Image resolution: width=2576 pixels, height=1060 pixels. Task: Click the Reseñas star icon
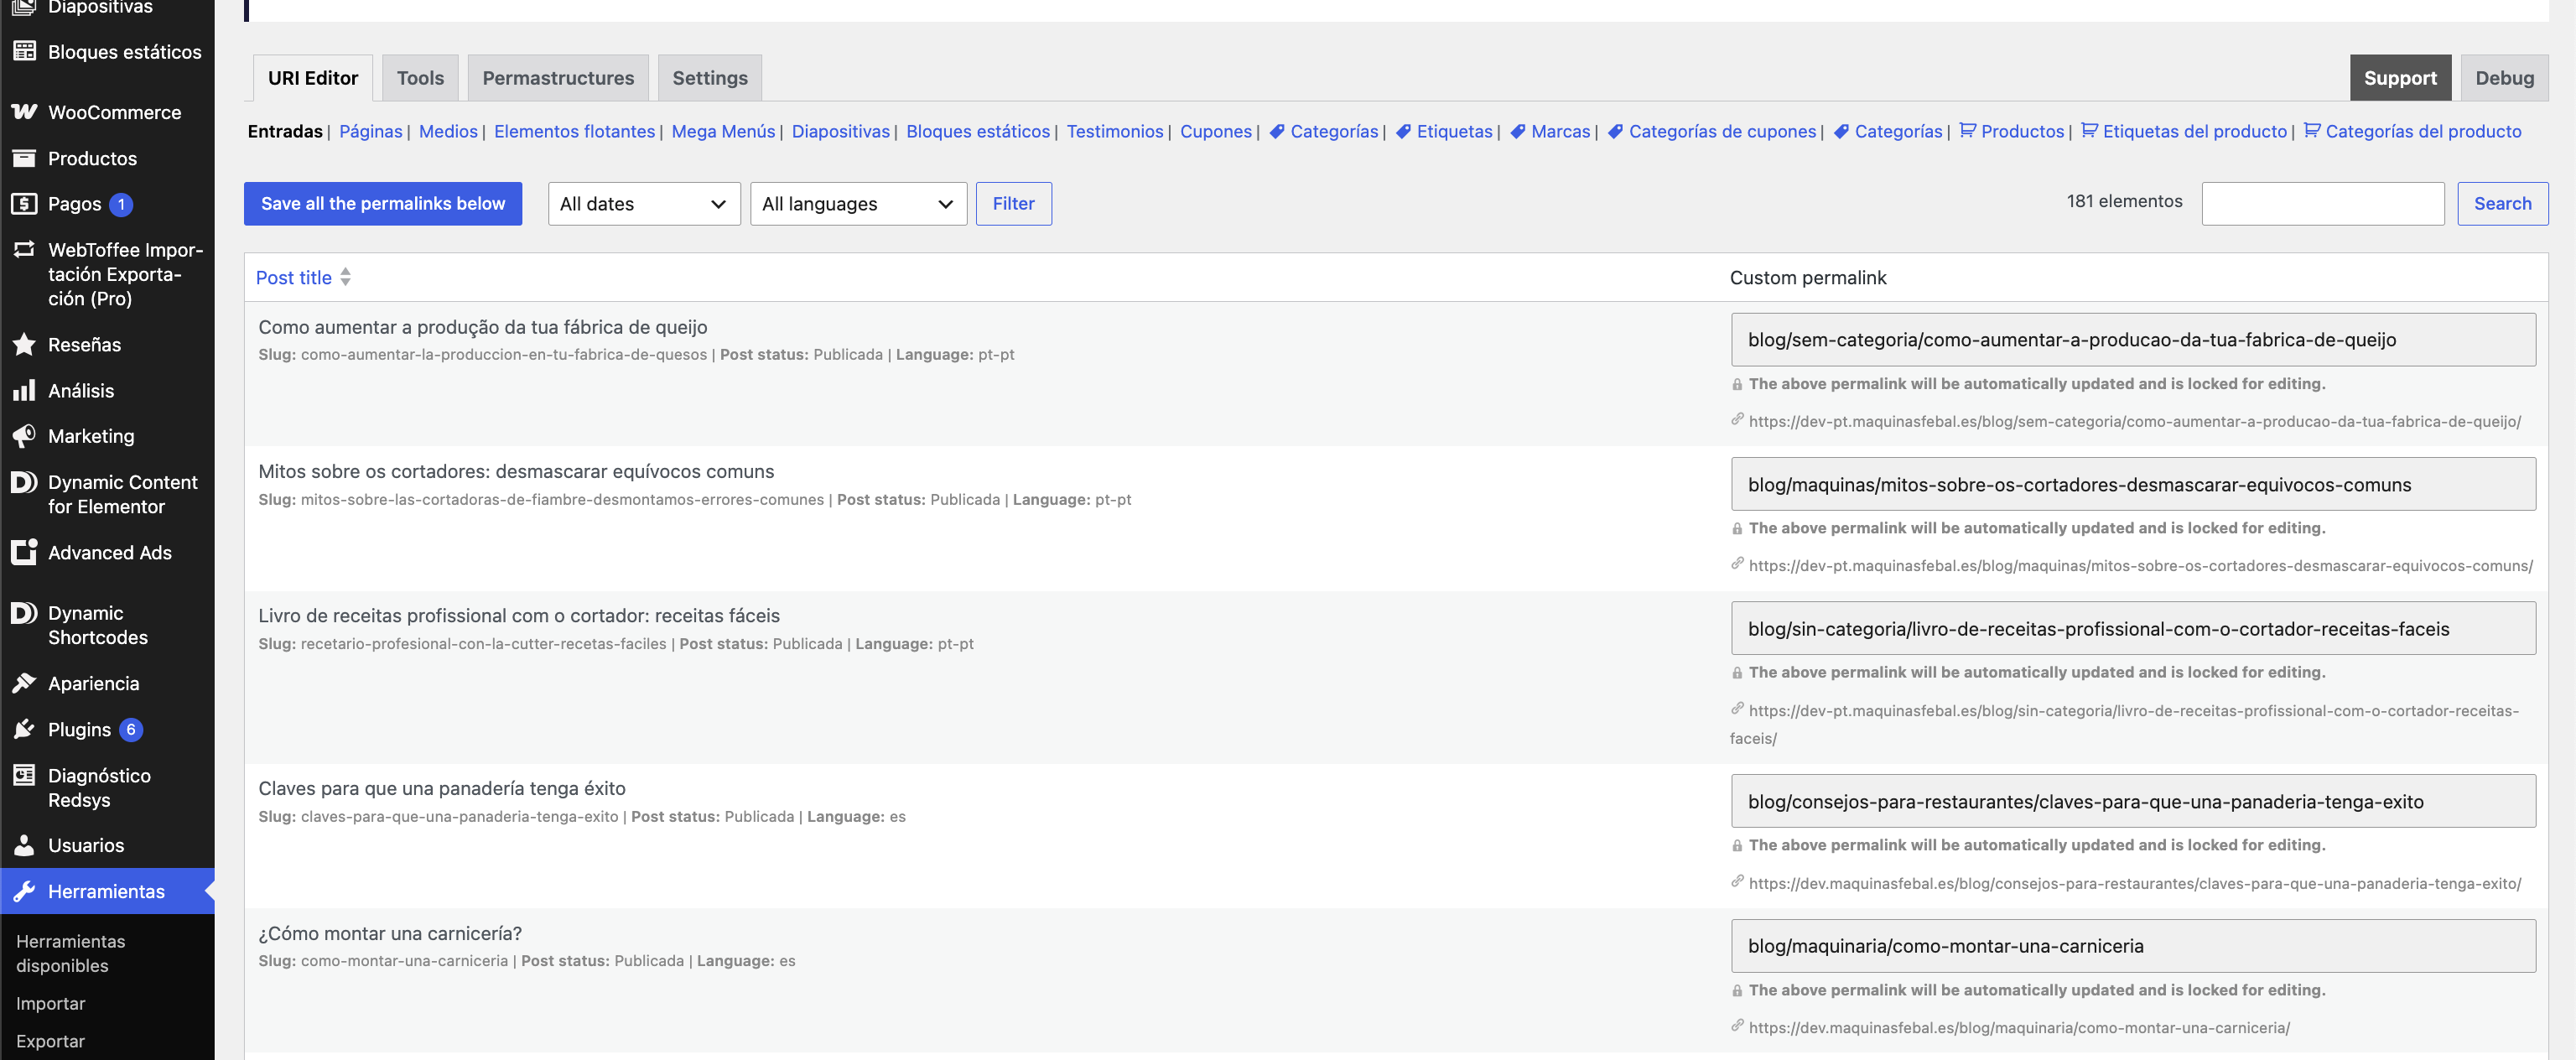[x=24, y=345]
